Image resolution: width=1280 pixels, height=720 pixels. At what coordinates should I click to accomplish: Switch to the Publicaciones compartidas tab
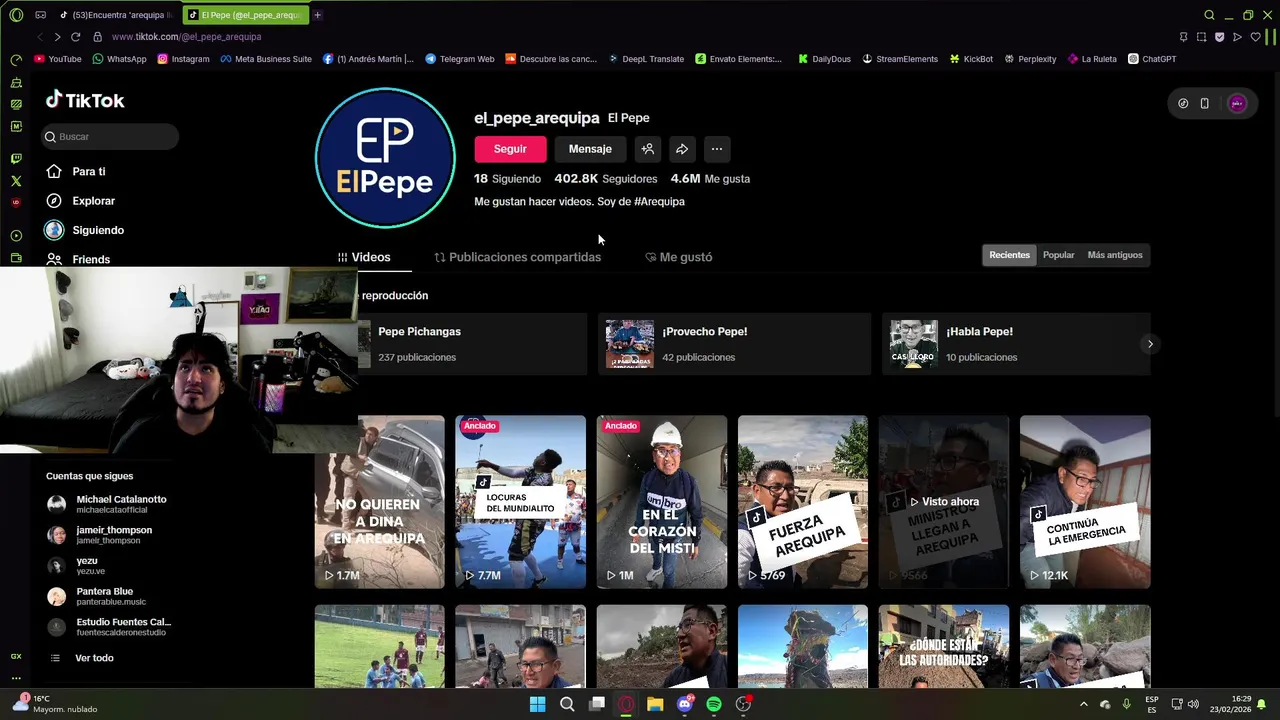coord(517,257)
